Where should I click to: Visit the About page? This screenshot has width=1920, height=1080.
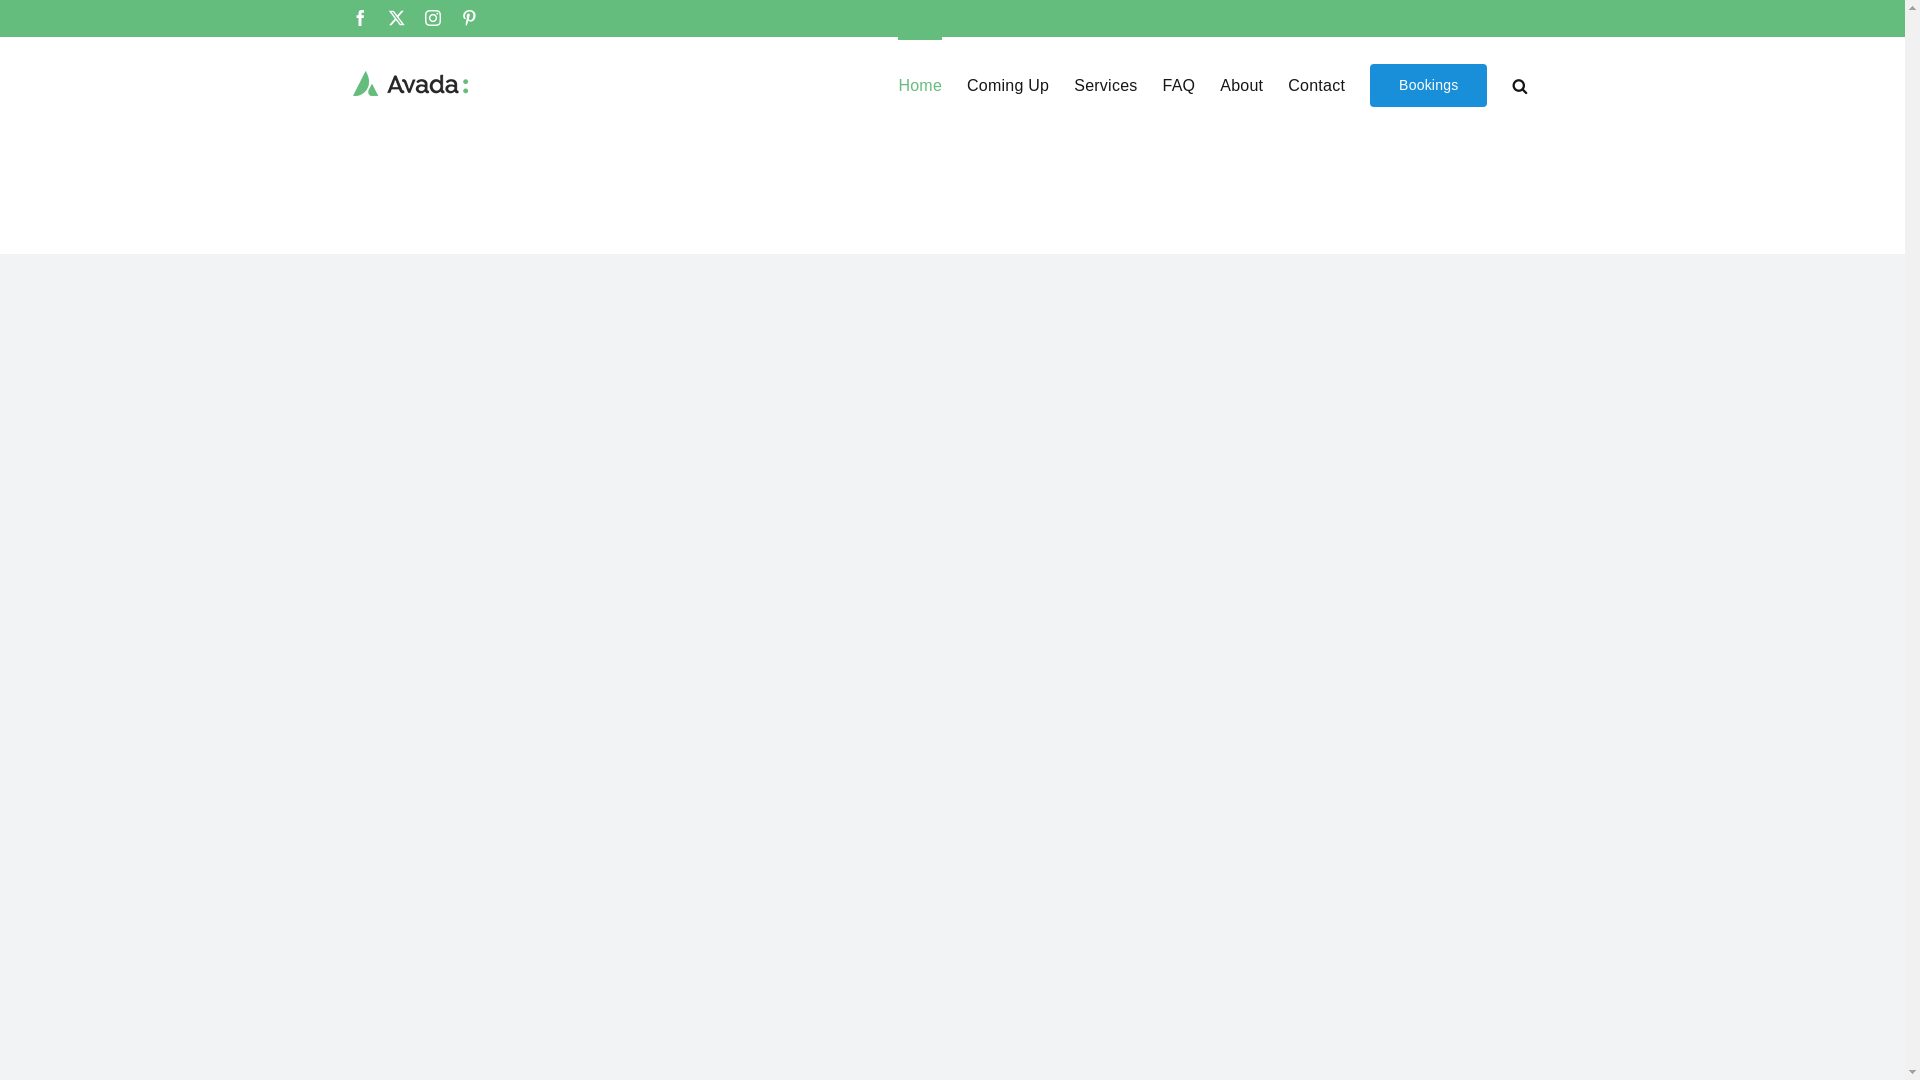pos(1241,86)
